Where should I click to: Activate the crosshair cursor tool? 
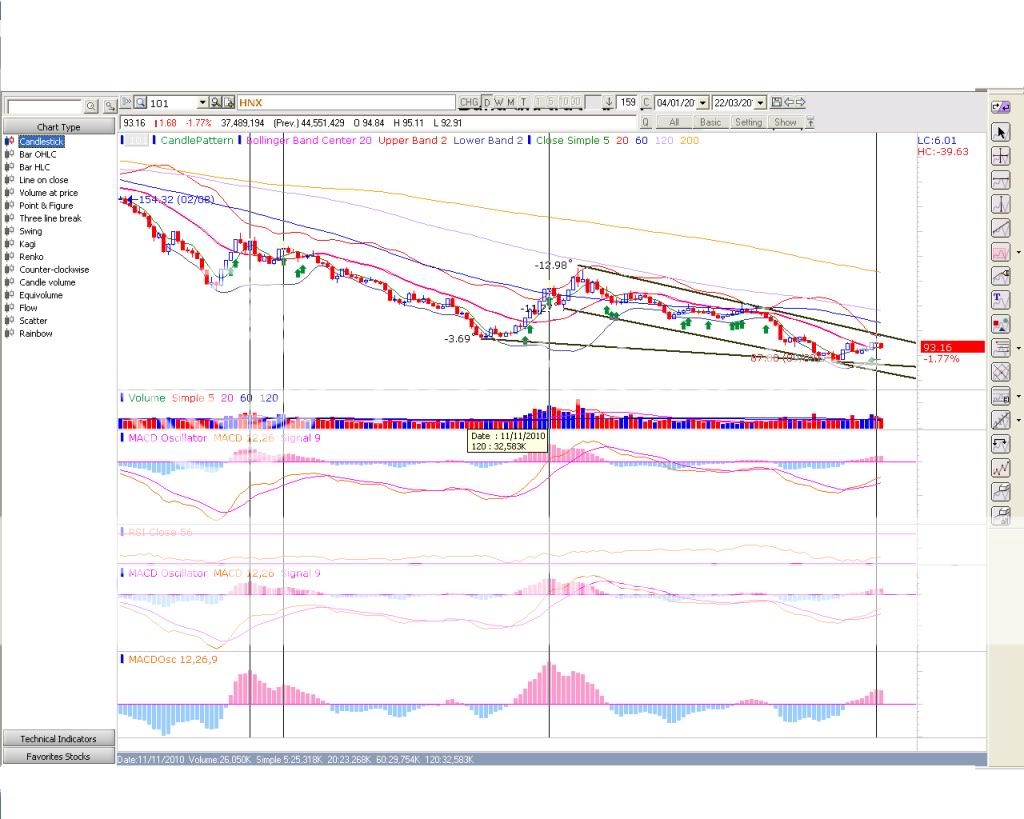pyautogui.click(x=1000, y=156)
